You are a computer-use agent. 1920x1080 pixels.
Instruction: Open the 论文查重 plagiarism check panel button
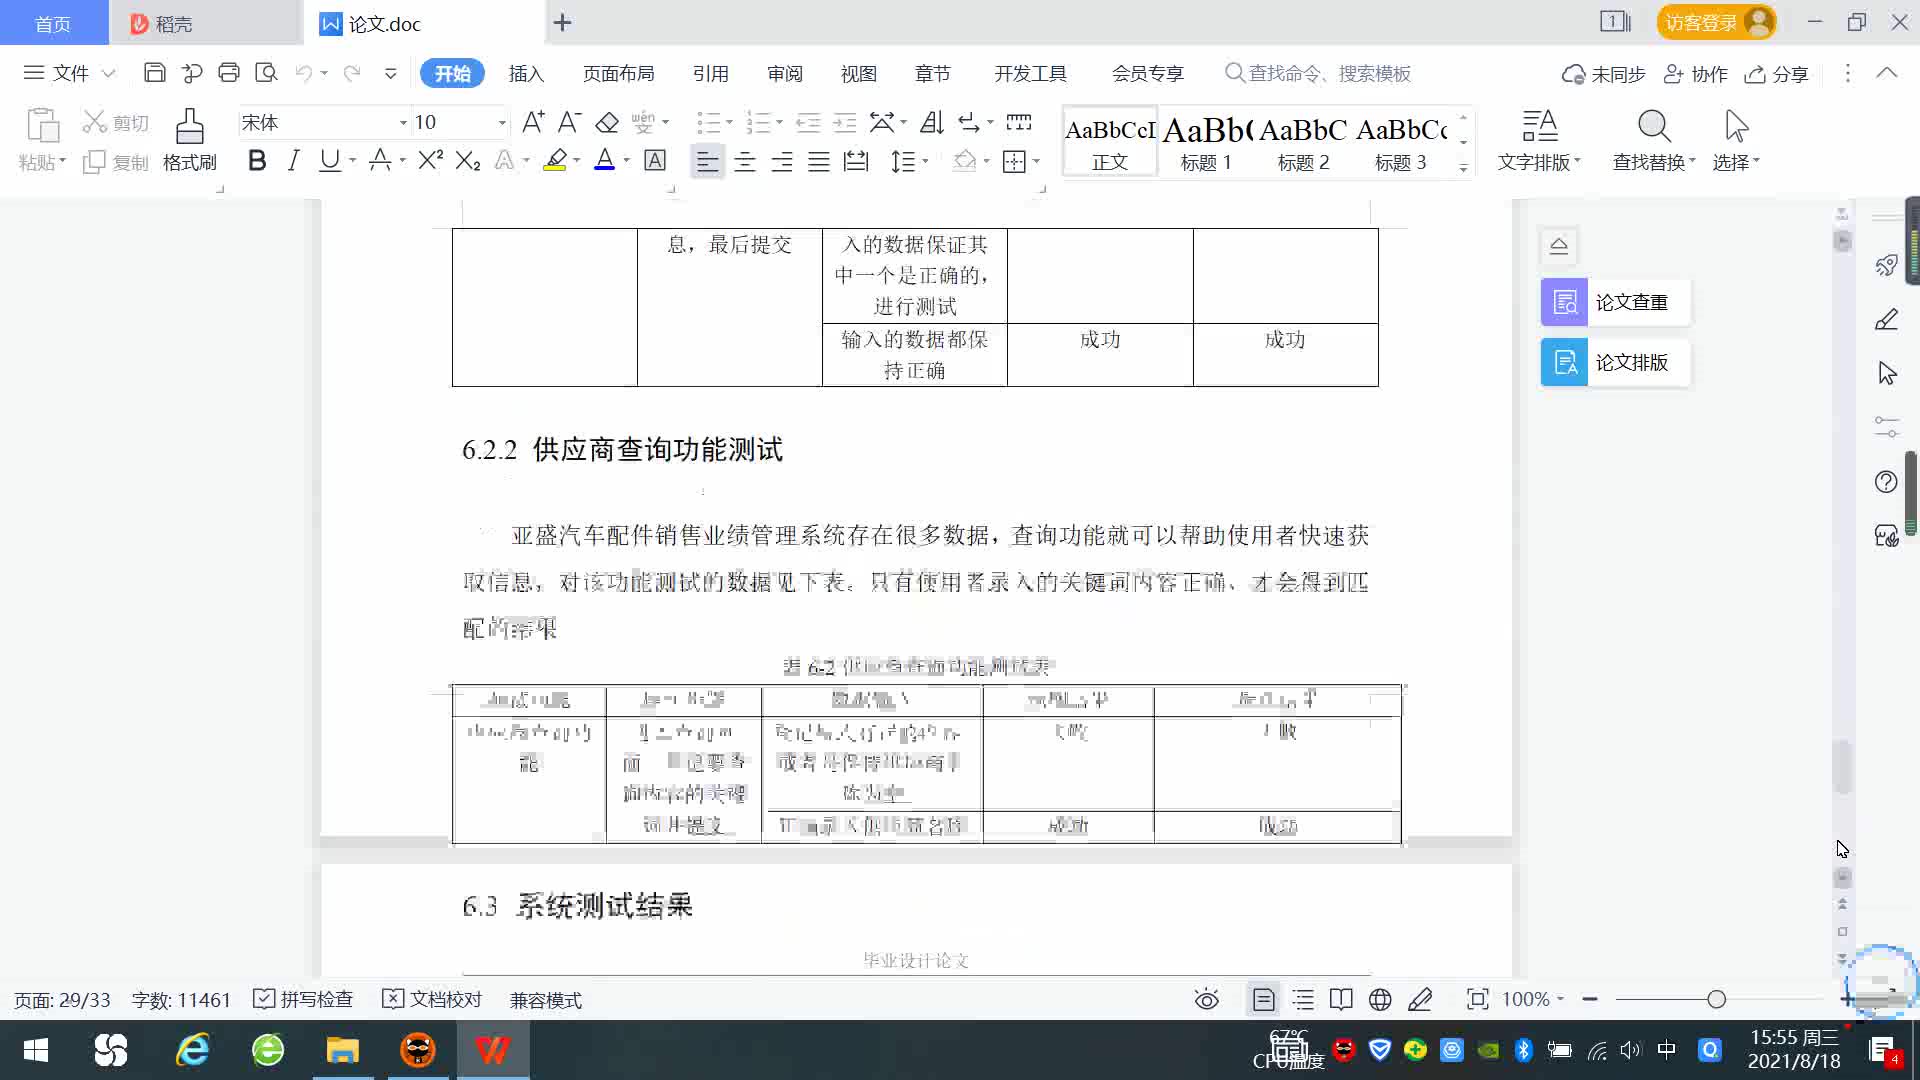pos(1615,302)
